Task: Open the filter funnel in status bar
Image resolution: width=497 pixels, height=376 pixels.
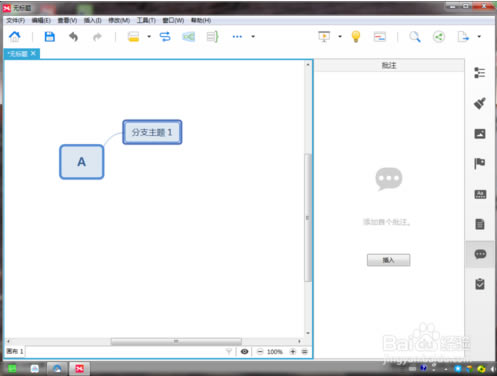Action: click(x=229, y=351)
